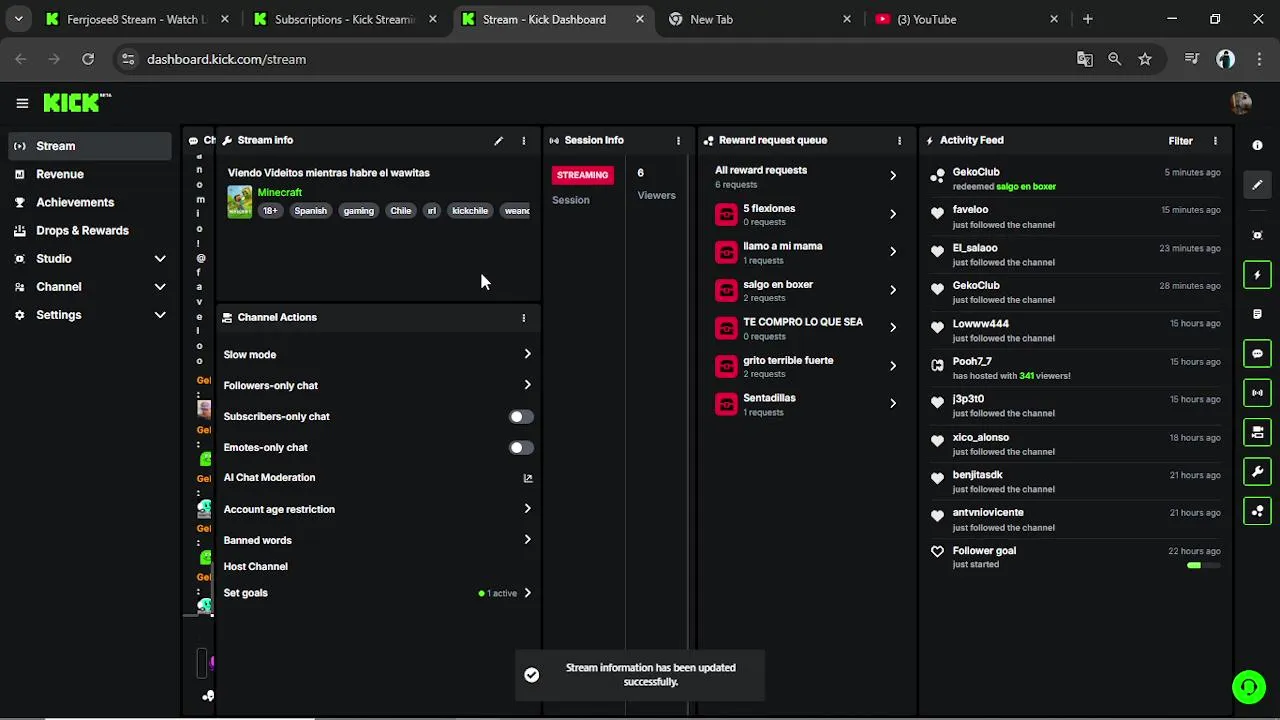Click the Minecraft game thumbnail
Screen dimensions: 1280x720
(x=239, y=202)
